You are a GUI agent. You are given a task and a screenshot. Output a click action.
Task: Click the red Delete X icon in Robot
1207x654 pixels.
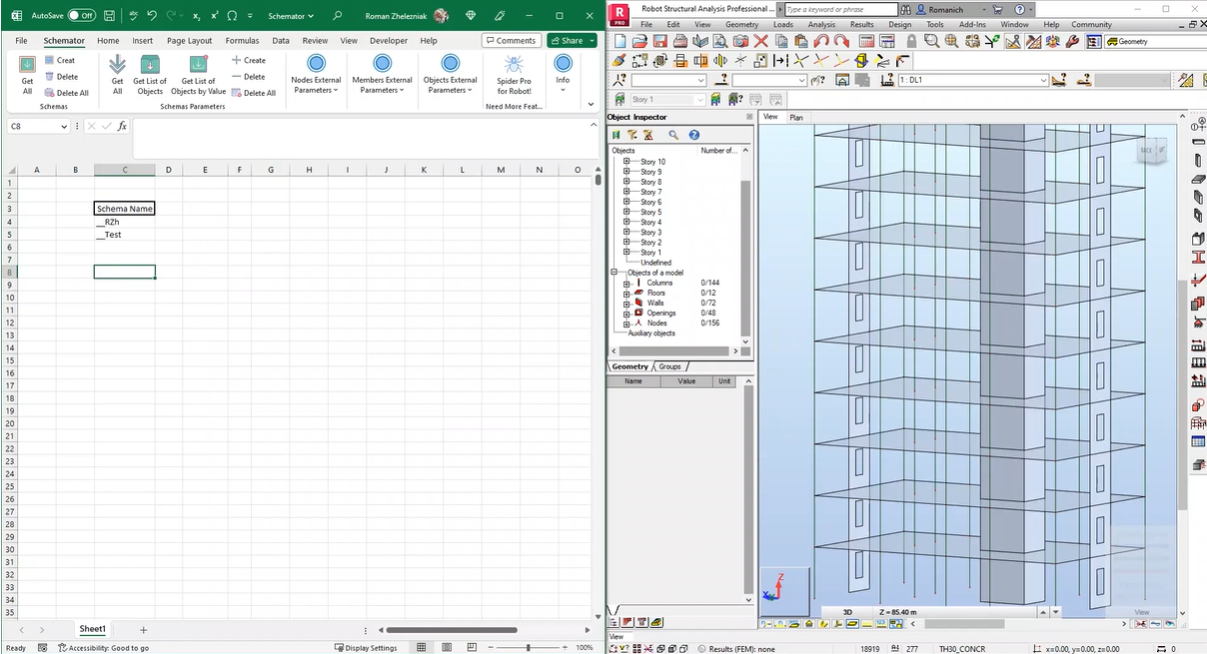click(x=761, y=41)
